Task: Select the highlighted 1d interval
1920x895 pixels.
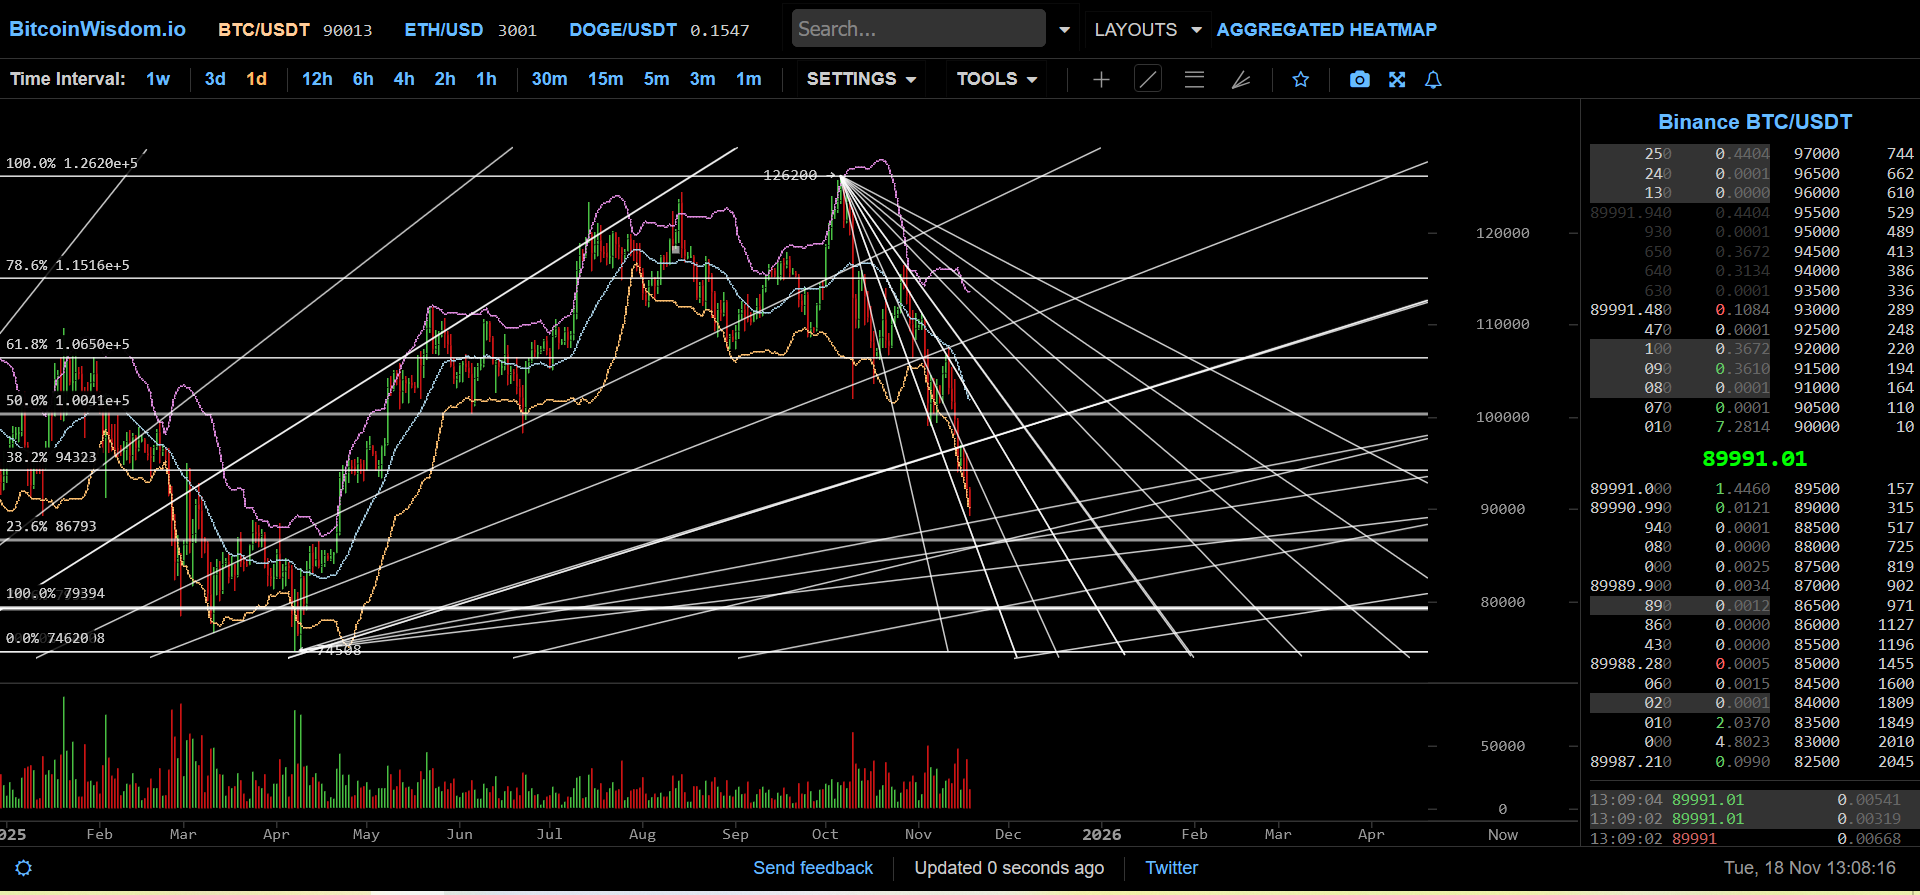Action: click(x=257, y=79)
